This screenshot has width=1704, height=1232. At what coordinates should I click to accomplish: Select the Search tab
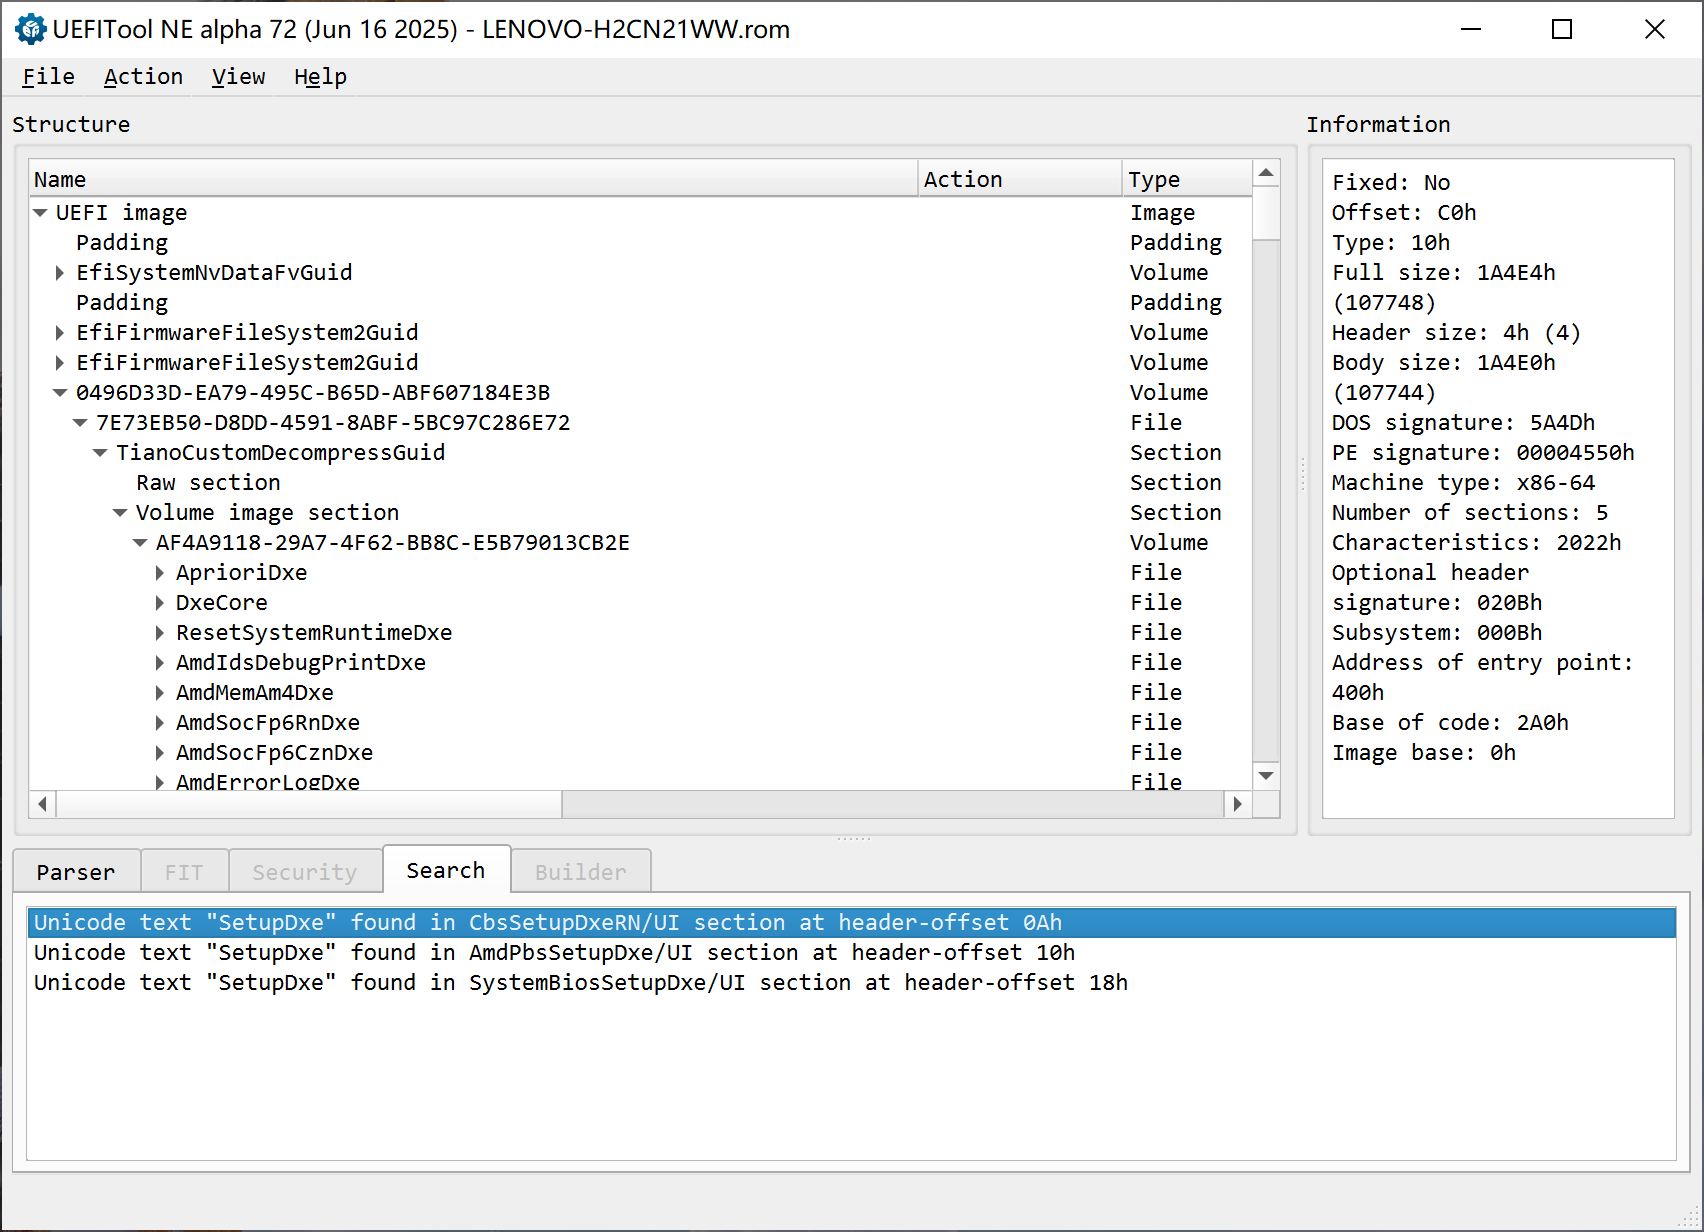tap(446, 870)
